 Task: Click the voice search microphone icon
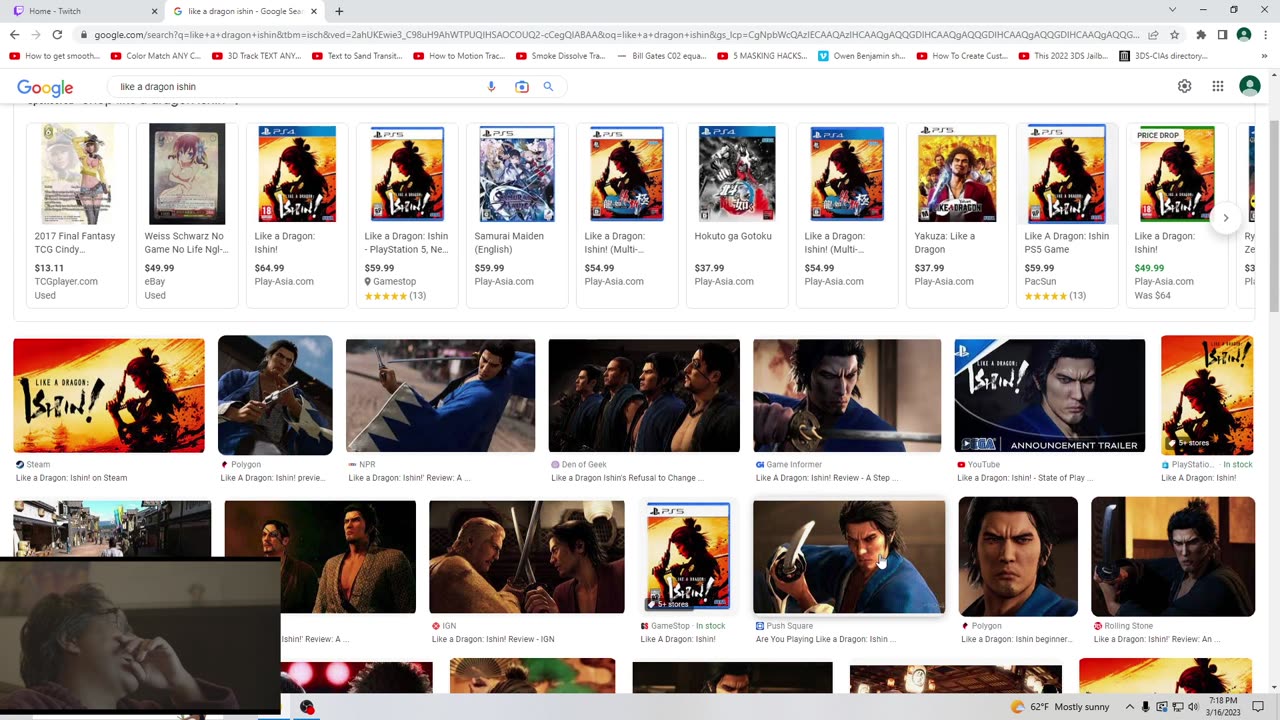click(491, 87)
